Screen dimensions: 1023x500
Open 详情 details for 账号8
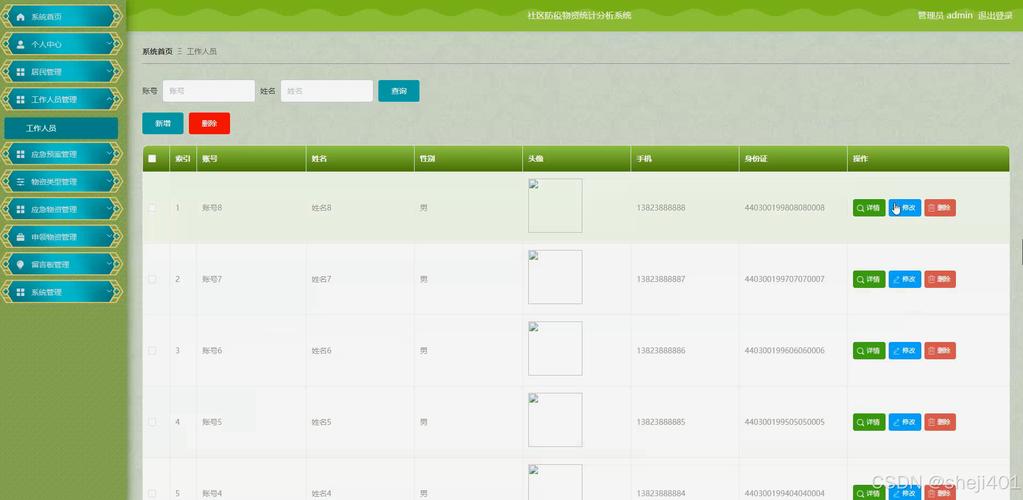[869, 208]
